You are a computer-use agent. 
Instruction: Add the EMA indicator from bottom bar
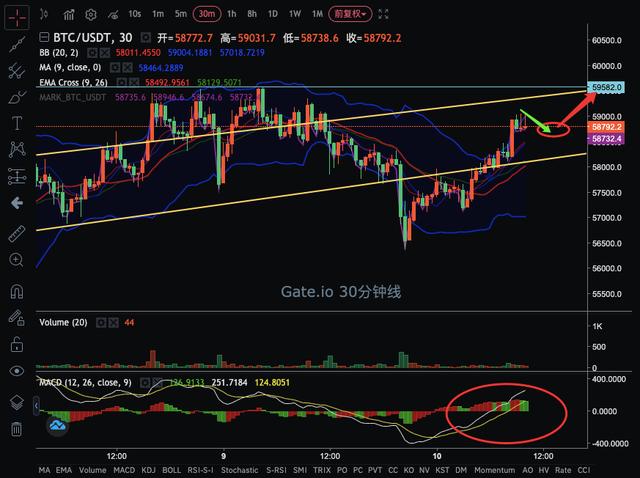point(64,470)
